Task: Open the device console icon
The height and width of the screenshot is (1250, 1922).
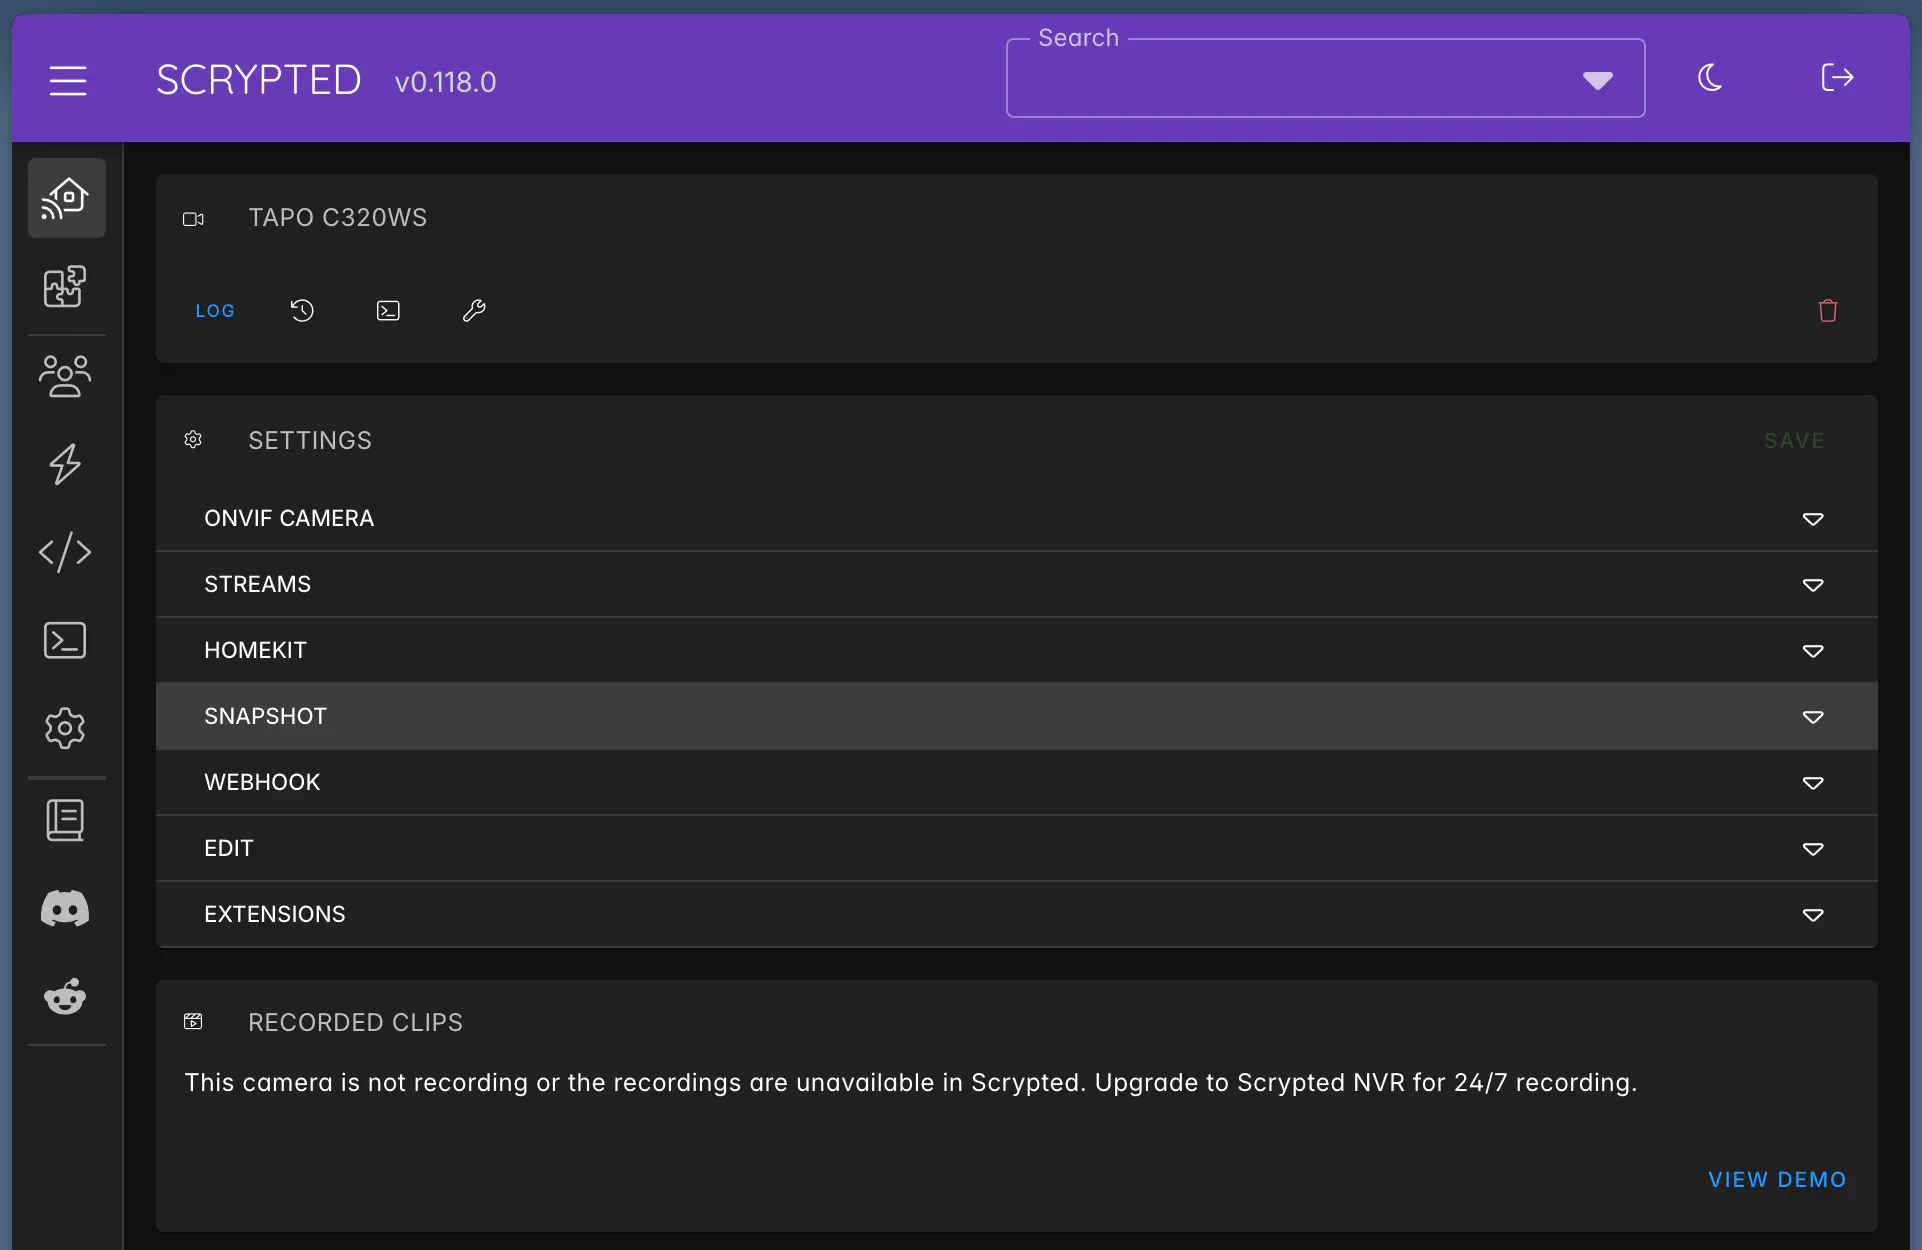Action: [x=388, y=311]
